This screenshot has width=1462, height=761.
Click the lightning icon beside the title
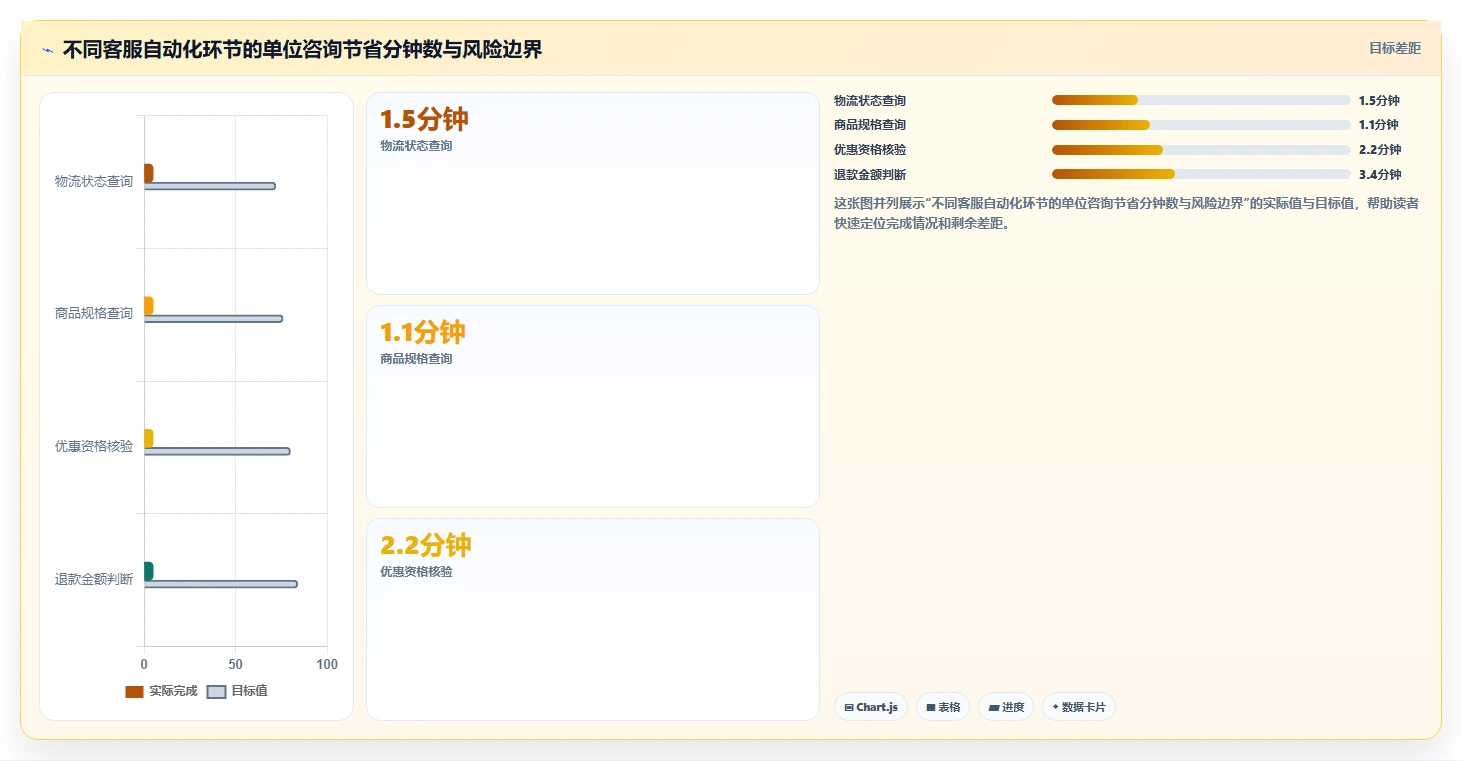(48, 50)
